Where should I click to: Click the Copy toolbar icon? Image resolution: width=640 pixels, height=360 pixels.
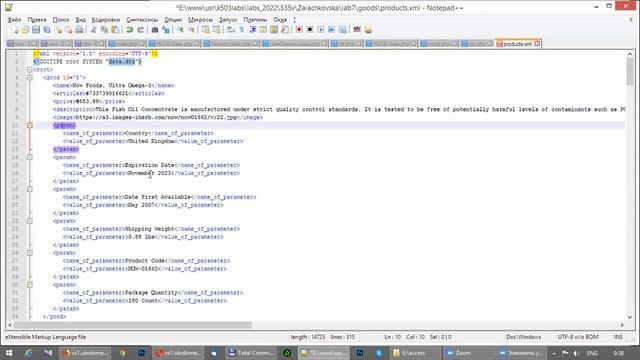click(104, 30)
